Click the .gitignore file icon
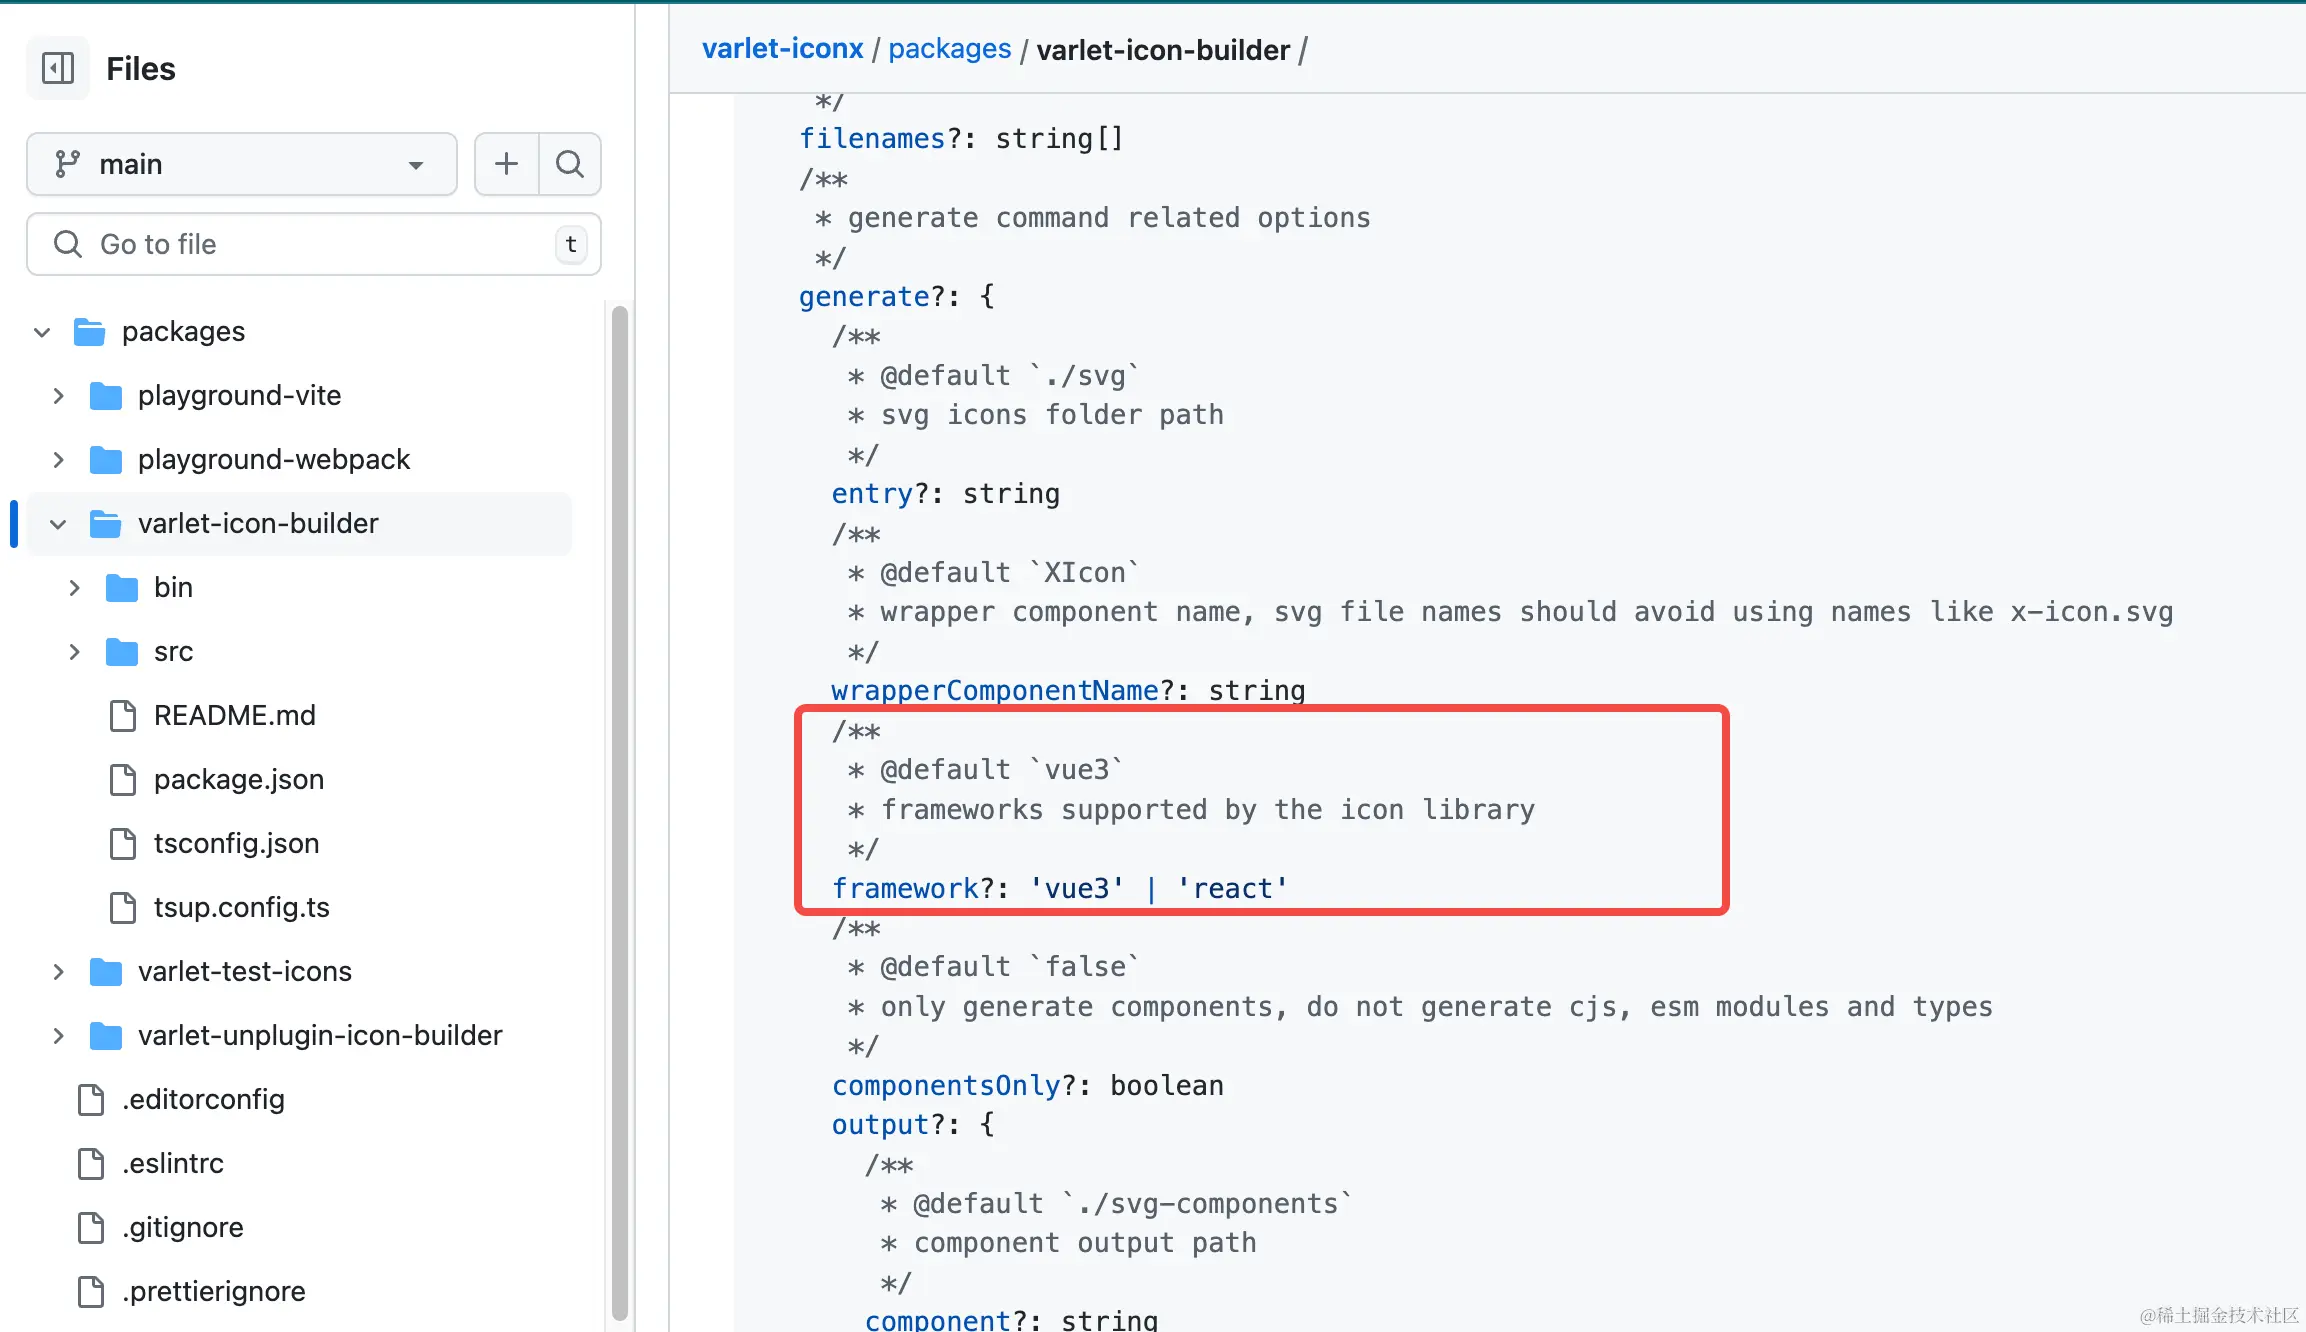The image size is (2306, 1332). point(90,1227)
